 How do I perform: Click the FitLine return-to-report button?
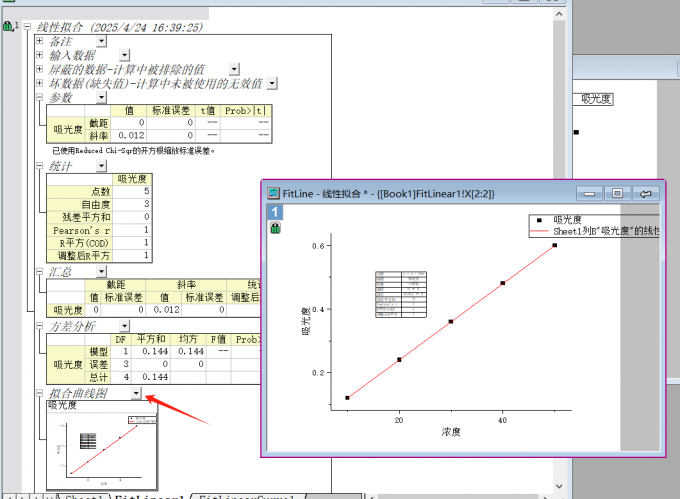(x=645, y=193)
